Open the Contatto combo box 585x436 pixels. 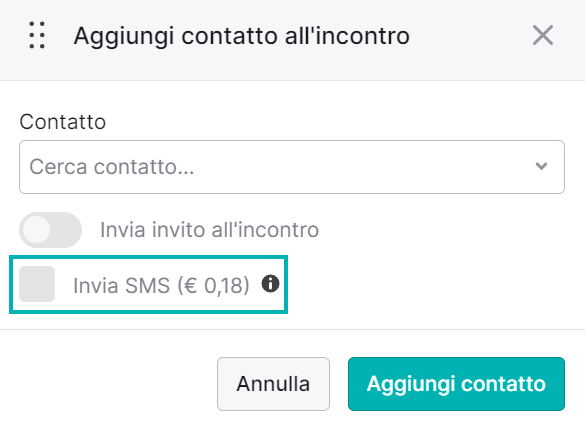pyautogui.click(x=292, y=167)
